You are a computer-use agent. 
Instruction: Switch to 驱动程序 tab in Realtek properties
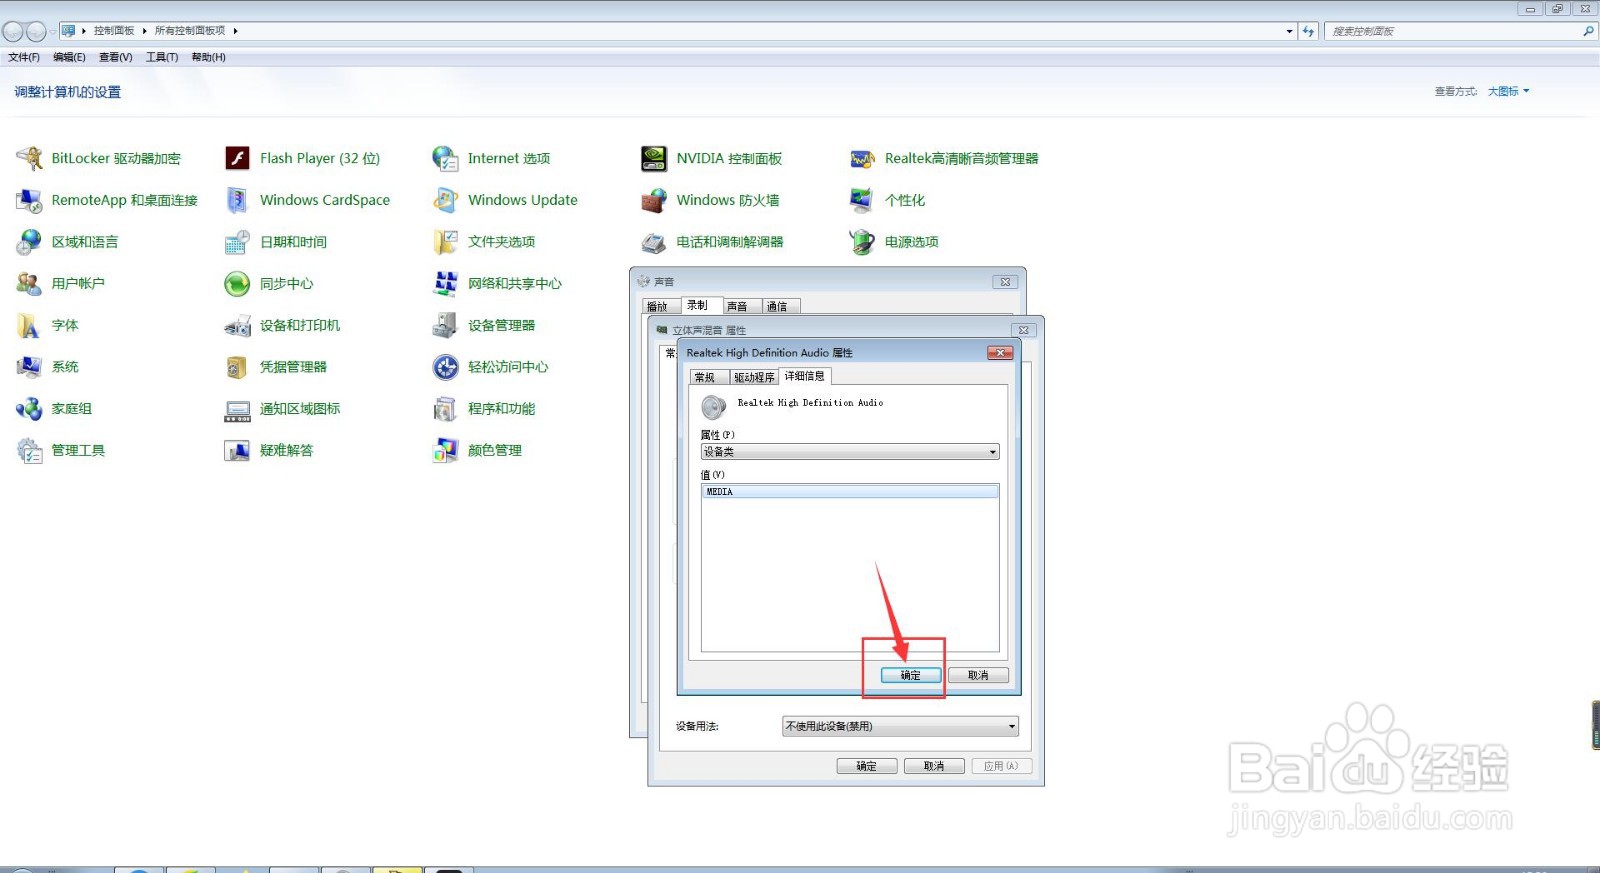point(754,377)
